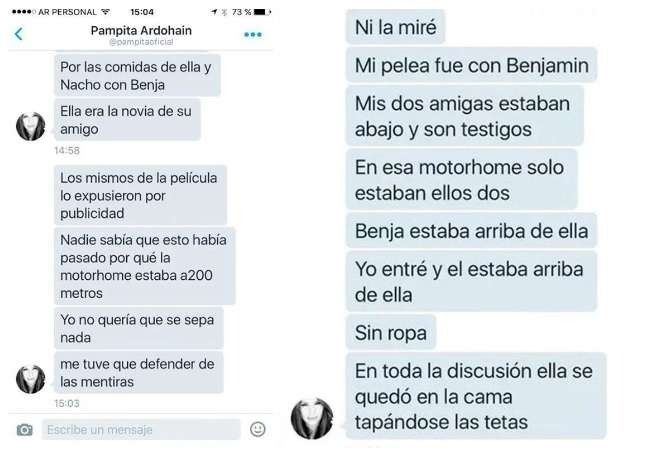Select the 'Mi pelea fue con Benjamin' message
This screenshot has height=449, width=647.
tap(471, 65)
